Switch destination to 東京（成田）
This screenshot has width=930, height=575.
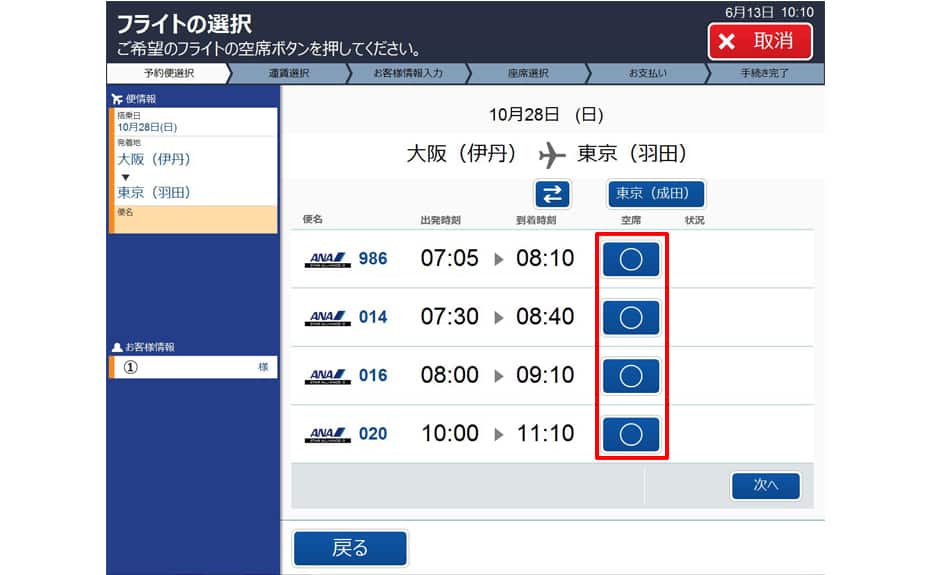656,193
